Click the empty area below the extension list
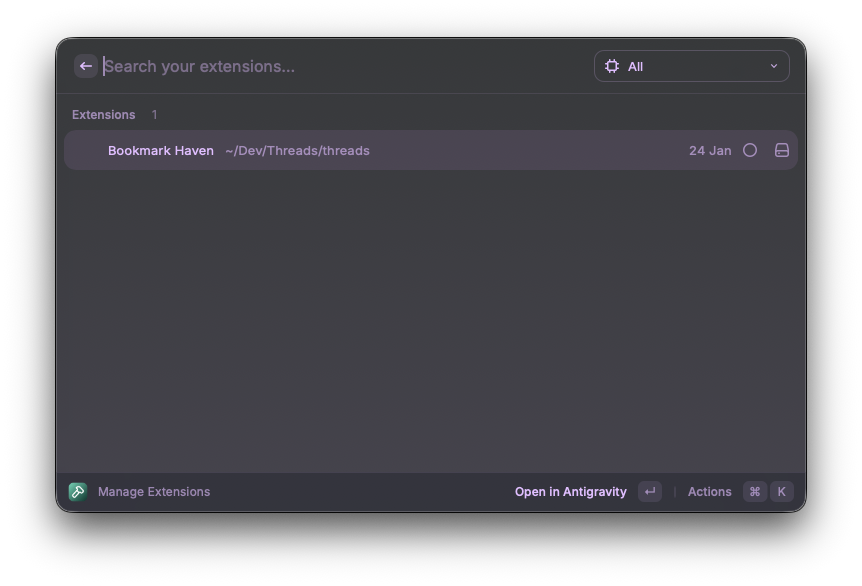This screenshot has width=862, height=586. pyautogui.click(x=430, y=320)
